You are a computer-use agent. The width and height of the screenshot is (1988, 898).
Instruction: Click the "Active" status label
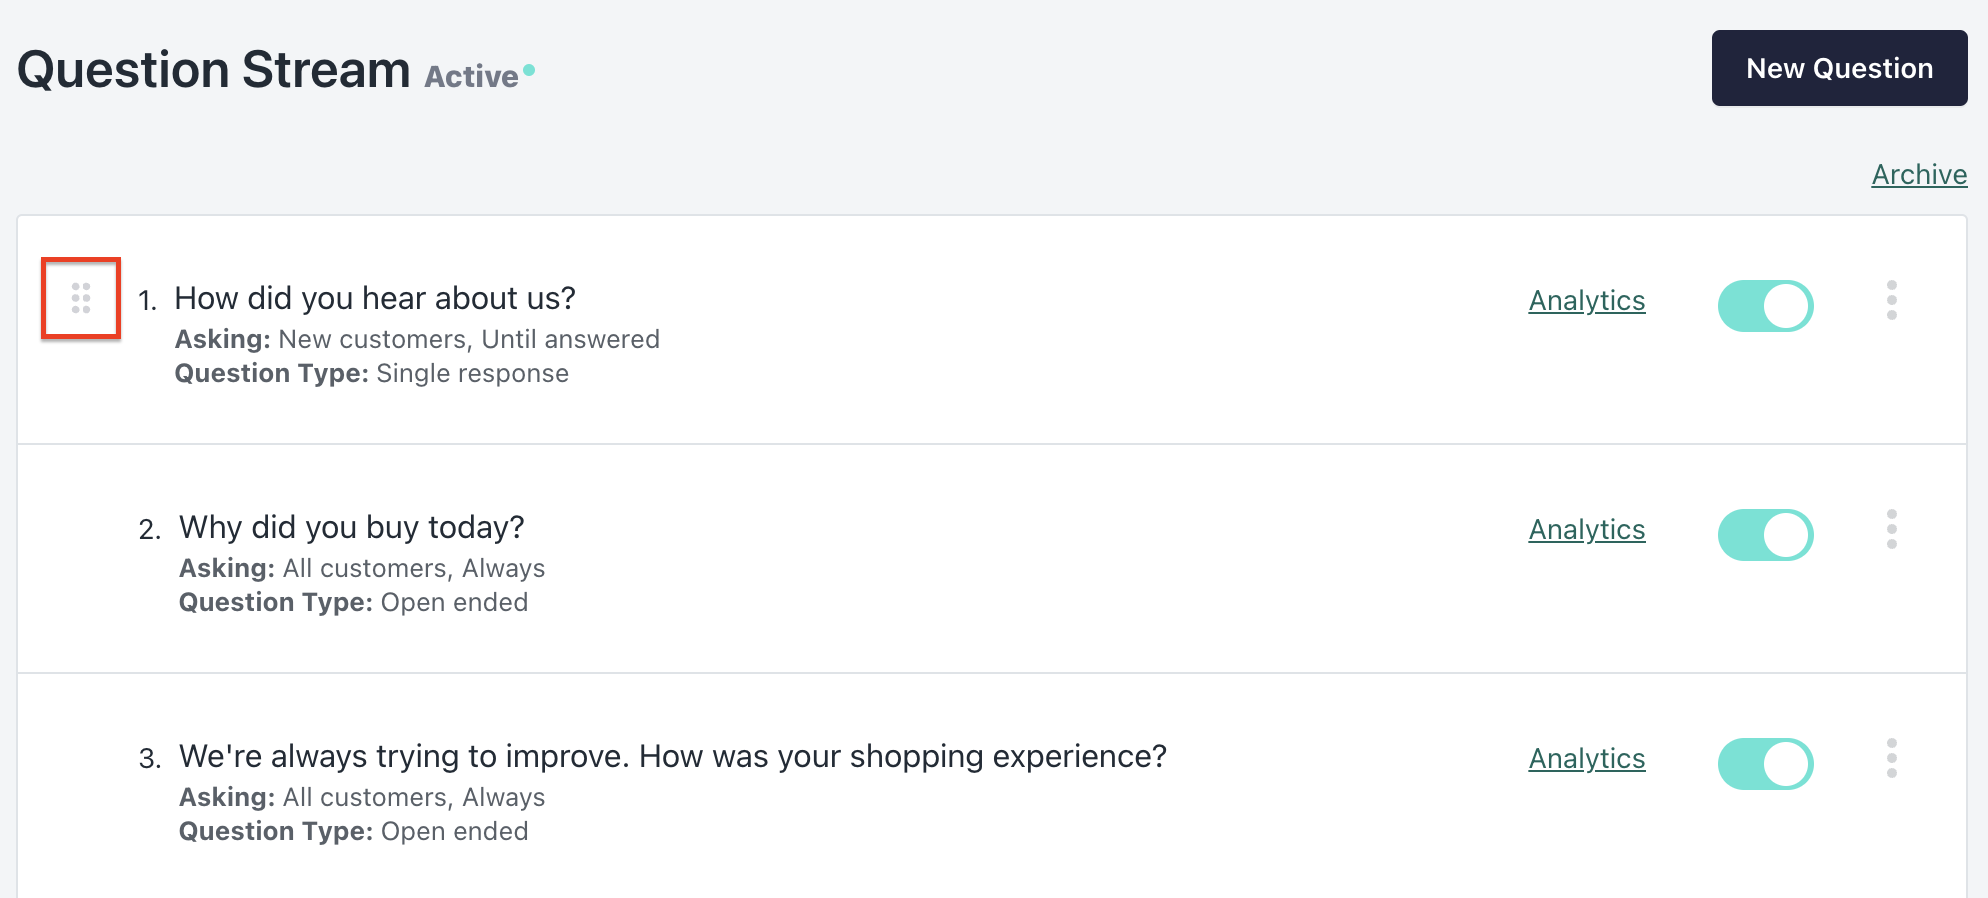[471, 77]
